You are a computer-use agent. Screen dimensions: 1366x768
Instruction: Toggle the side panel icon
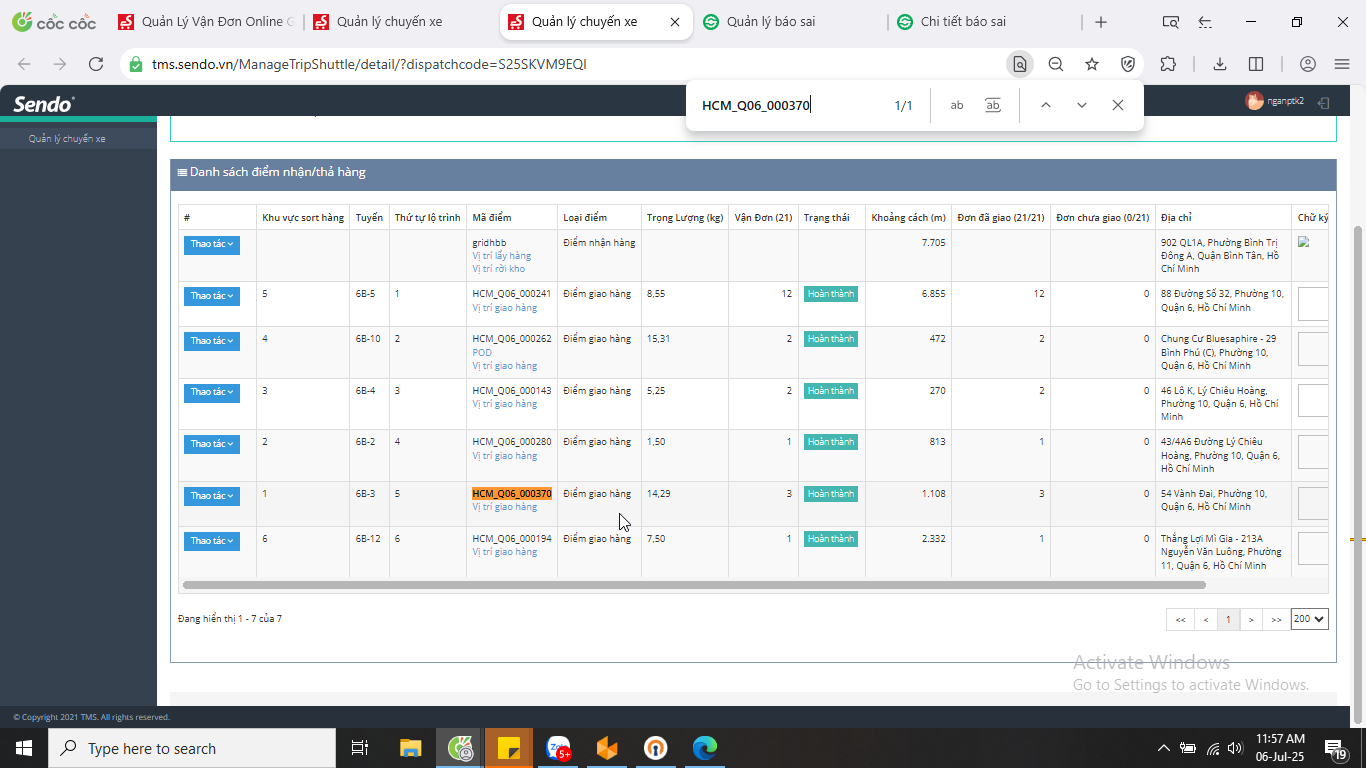pyautogui.click(x=1256, y=64)
